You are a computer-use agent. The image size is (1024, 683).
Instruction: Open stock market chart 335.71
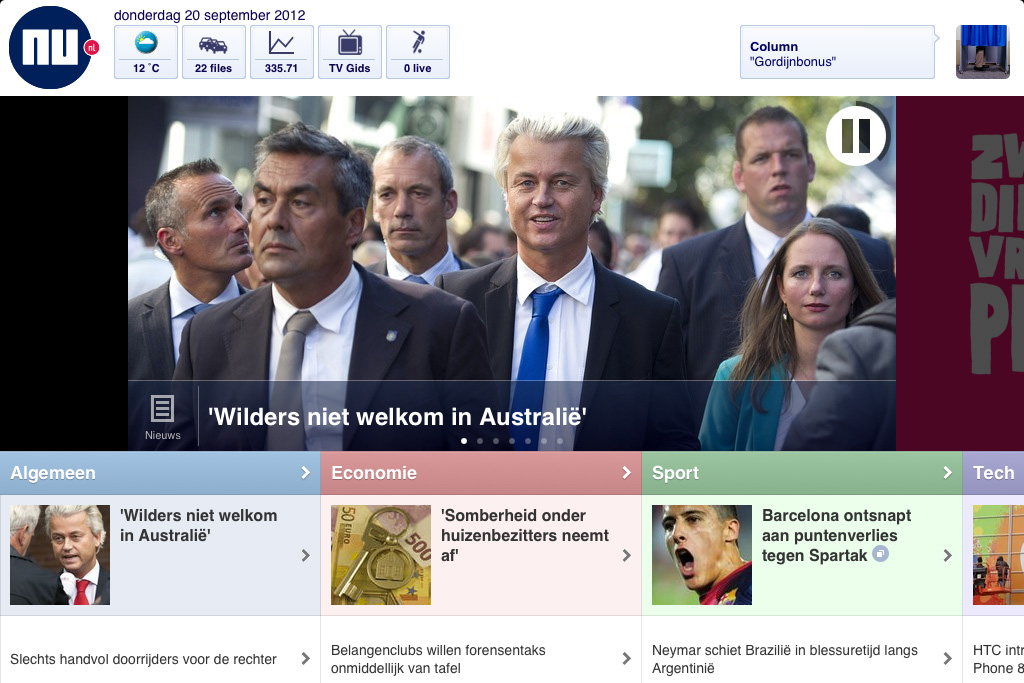tap(281, 52)
